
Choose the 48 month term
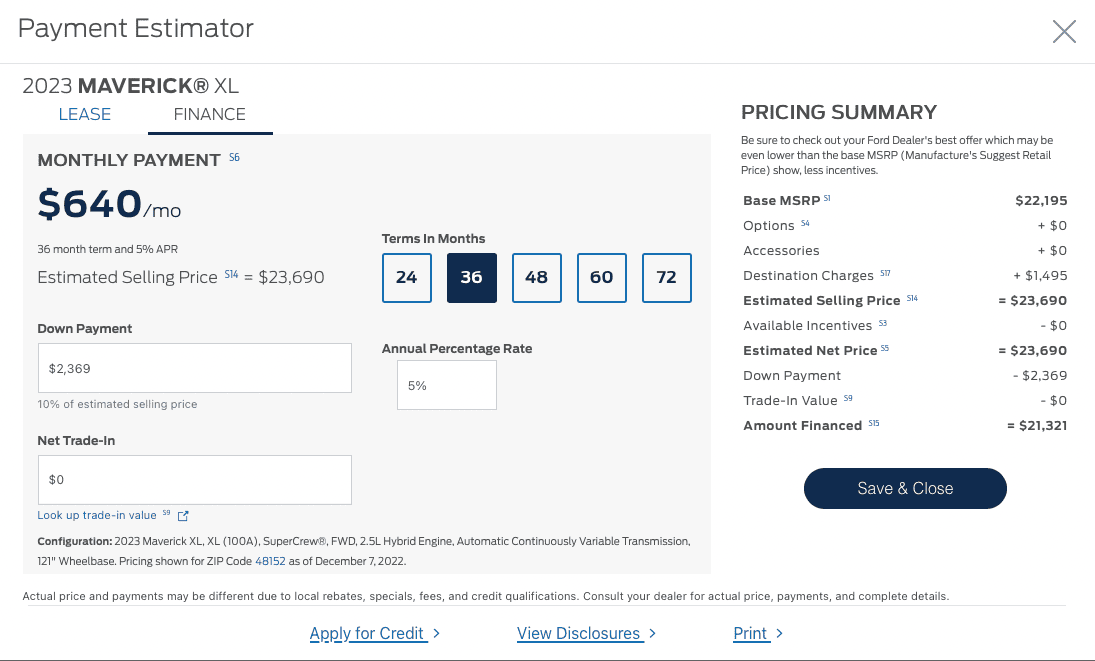point(536,278)
